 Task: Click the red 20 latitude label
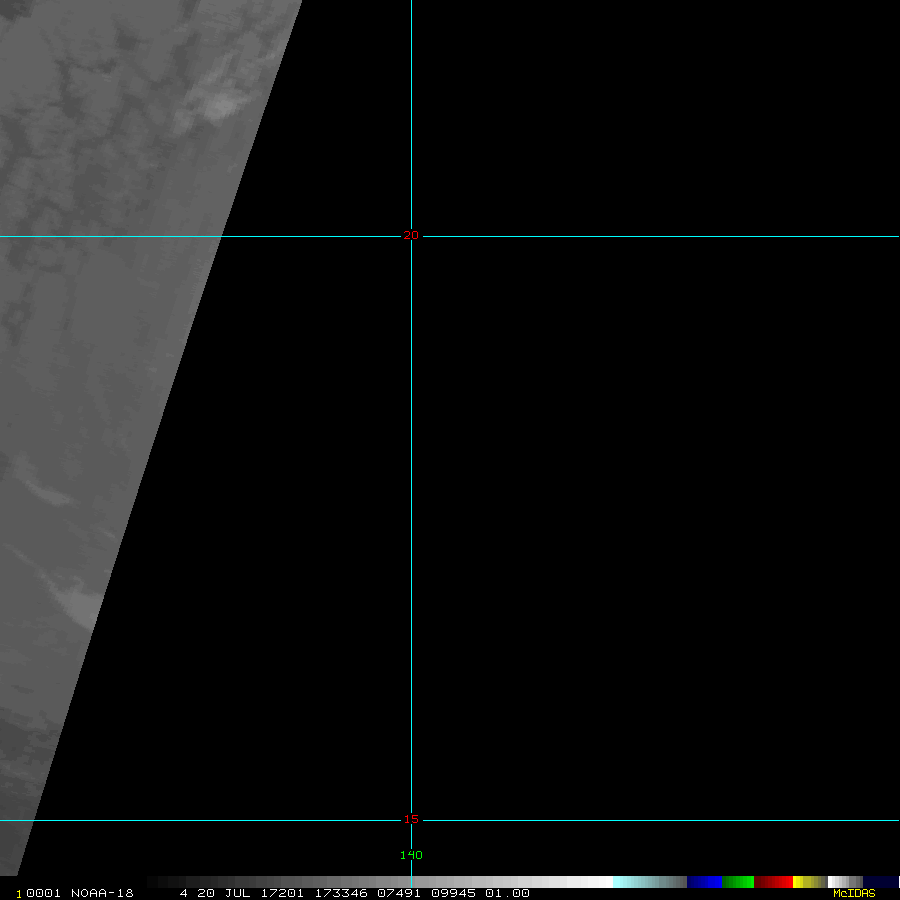(410, 236)
